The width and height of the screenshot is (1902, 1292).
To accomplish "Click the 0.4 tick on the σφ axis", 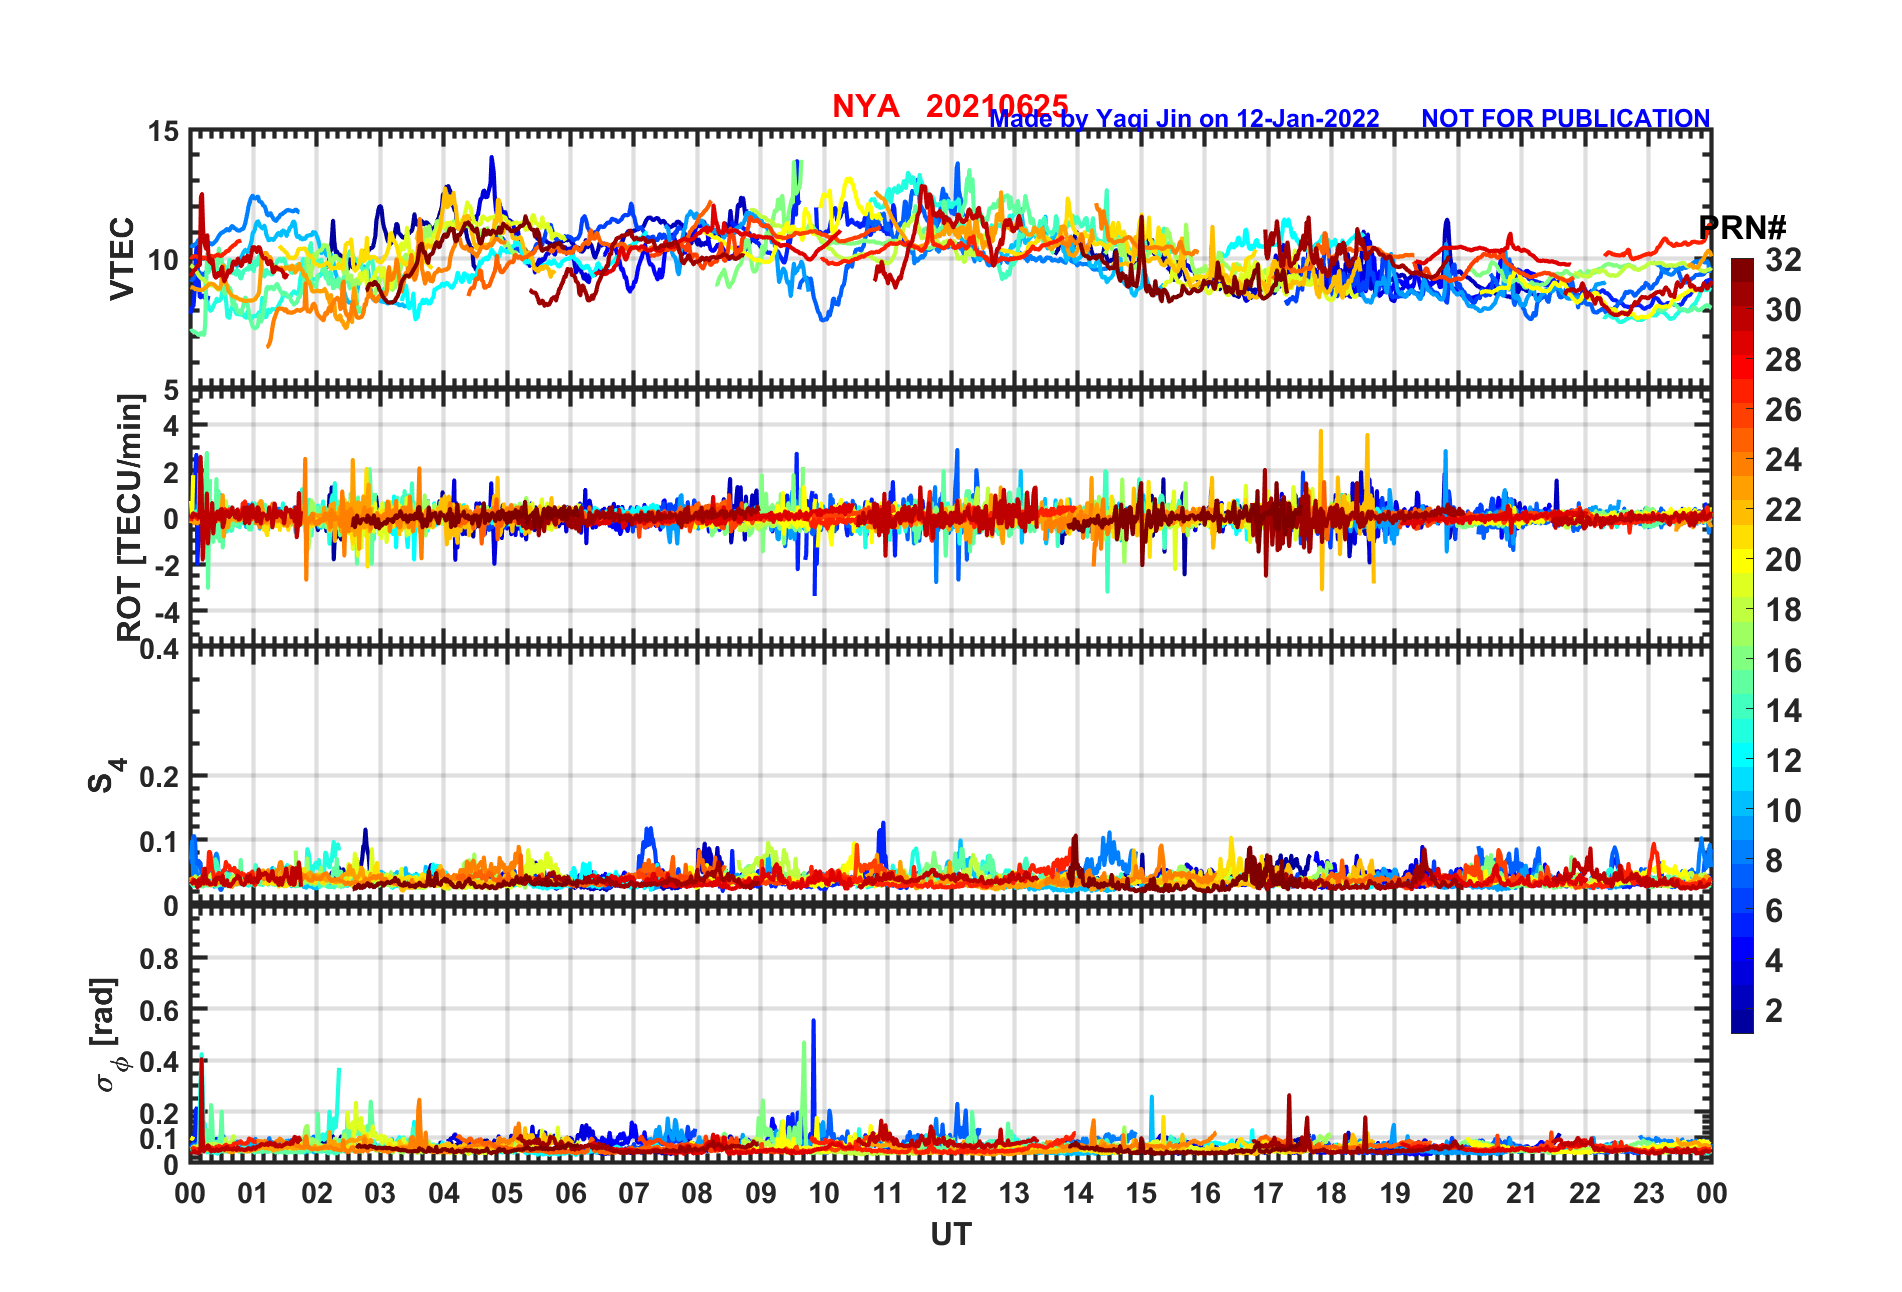I will click(x=160, y=1062).
